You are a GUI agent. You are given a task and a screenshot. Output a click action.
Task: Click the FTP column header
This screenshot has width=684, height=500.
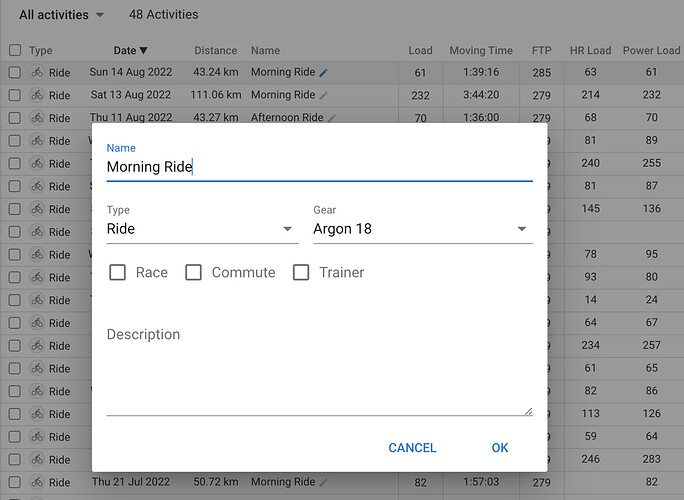(541, 51)
